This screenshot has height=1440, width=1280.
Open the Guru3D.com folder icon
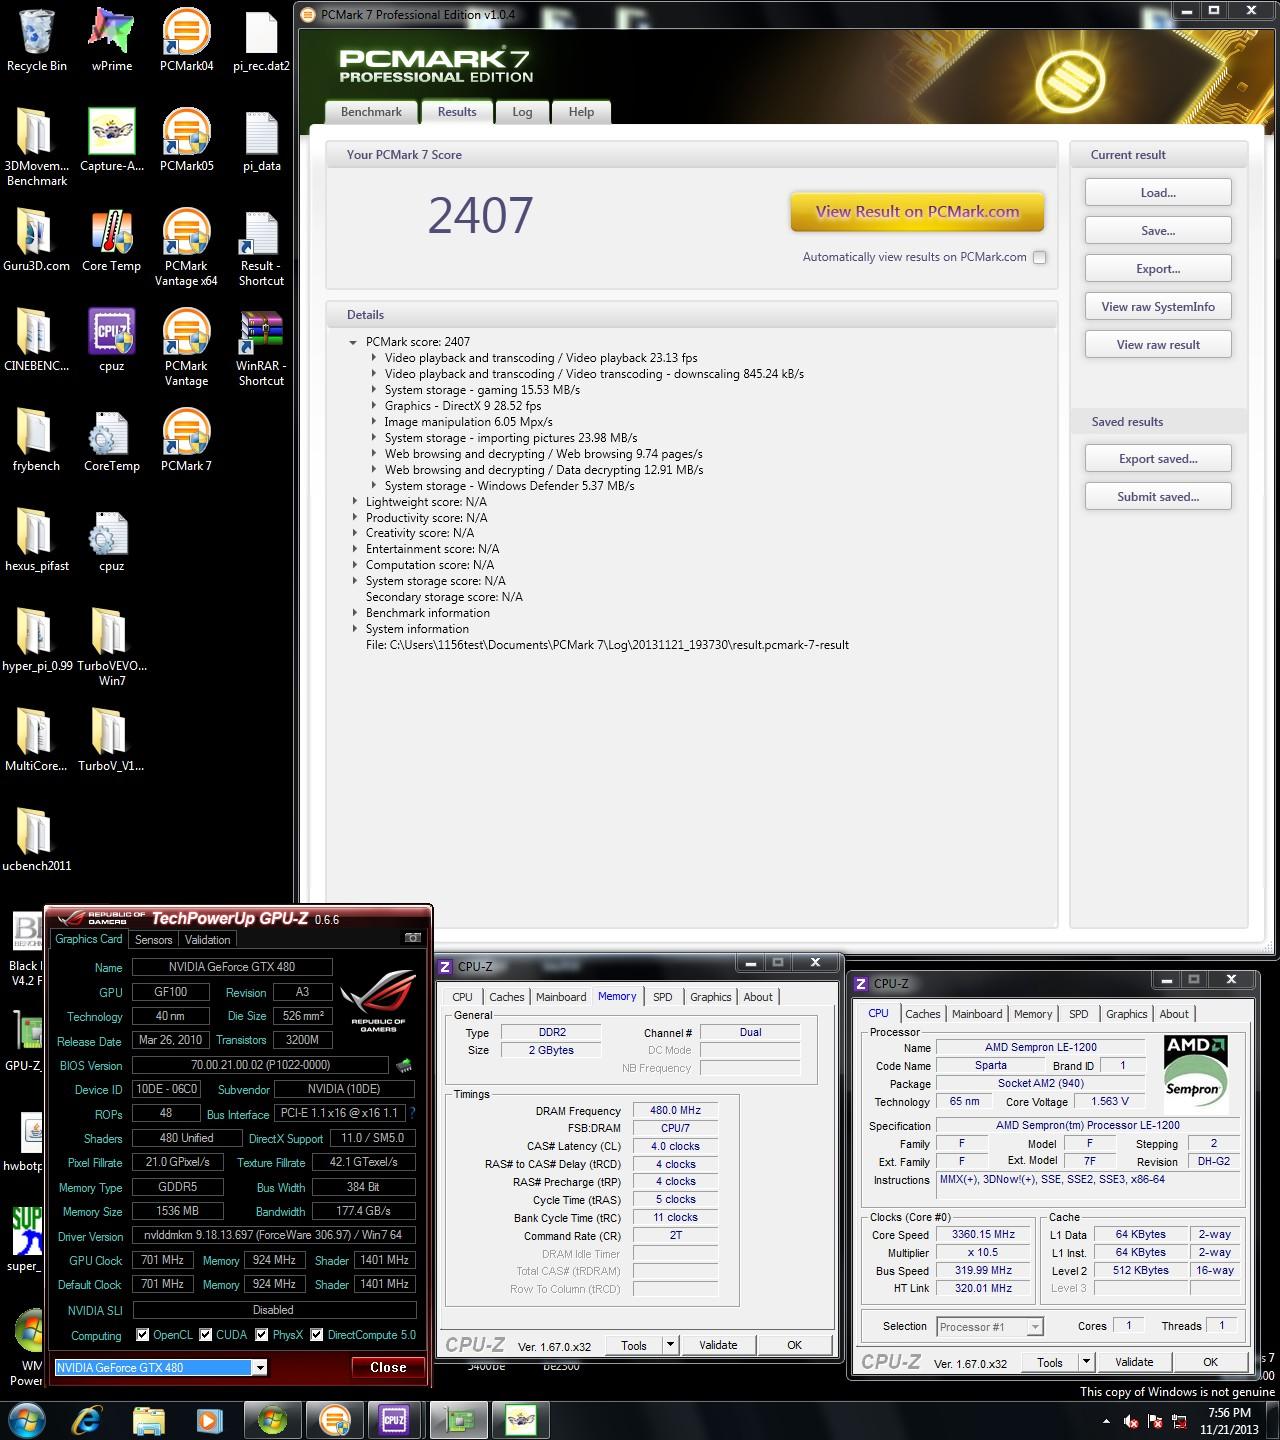[37, 240]
